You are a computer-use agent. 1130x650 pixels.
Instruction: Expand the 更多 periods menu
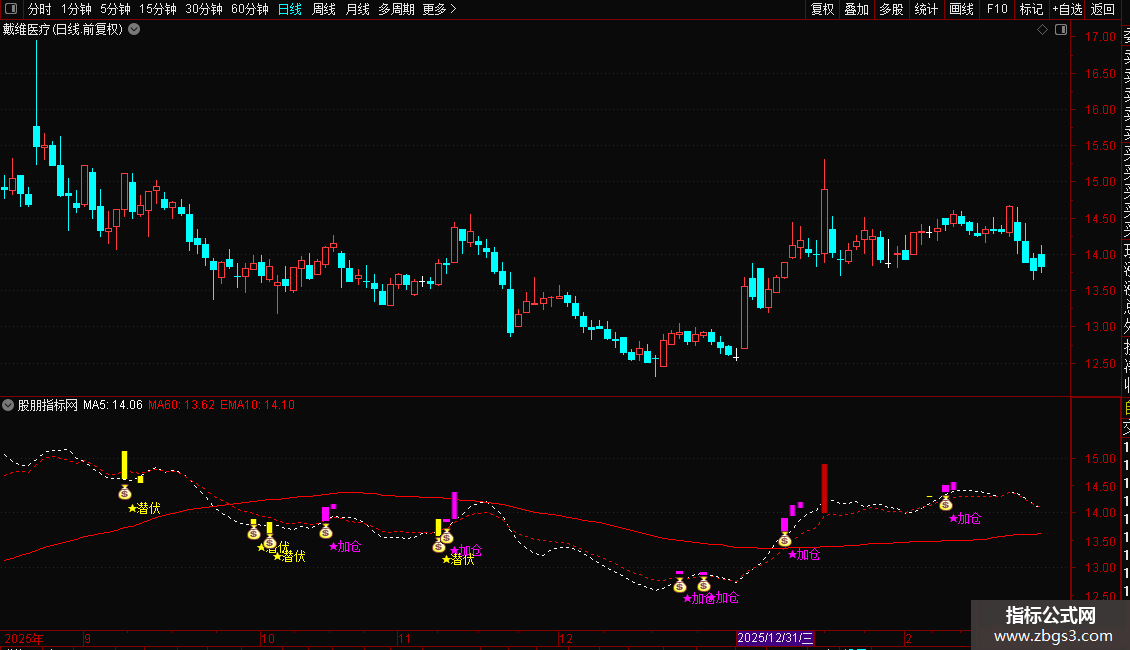click(x=440, y=9)
